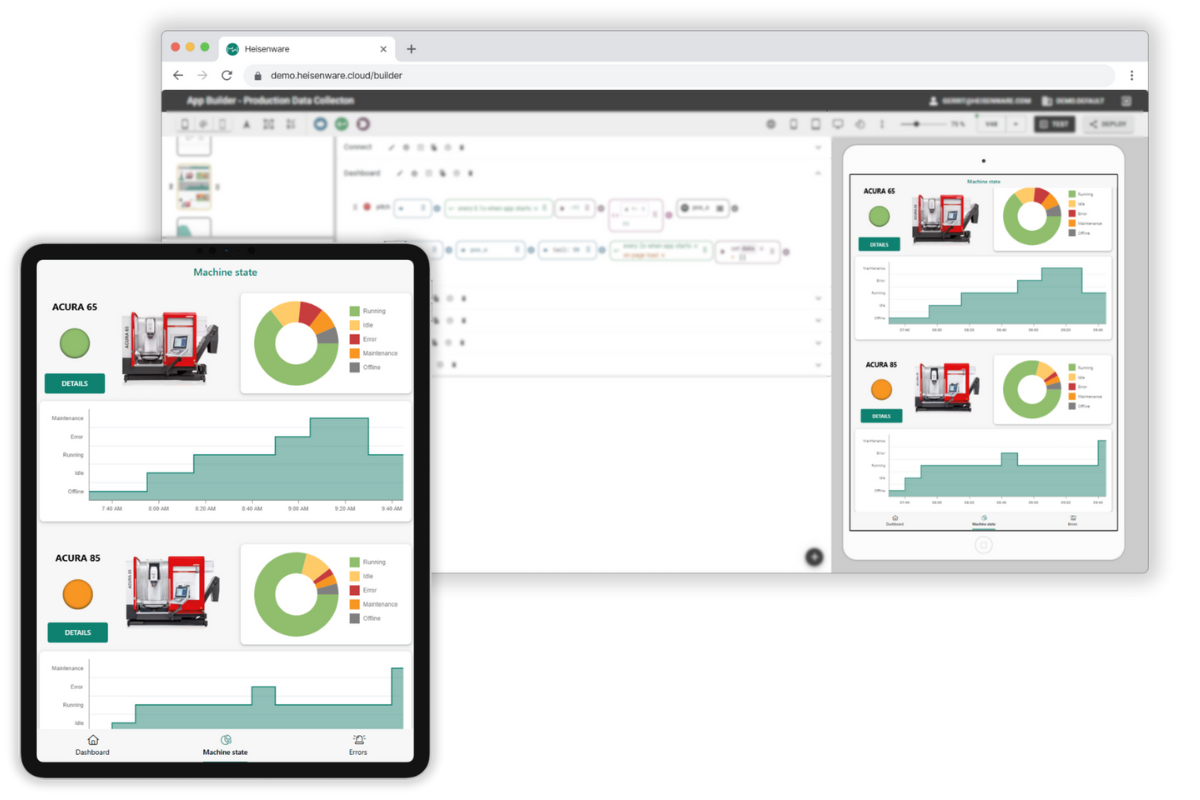This screenshot has width=1200, height=800.
Task: Click the user account icon in header
Action: [x=933, y=101]
